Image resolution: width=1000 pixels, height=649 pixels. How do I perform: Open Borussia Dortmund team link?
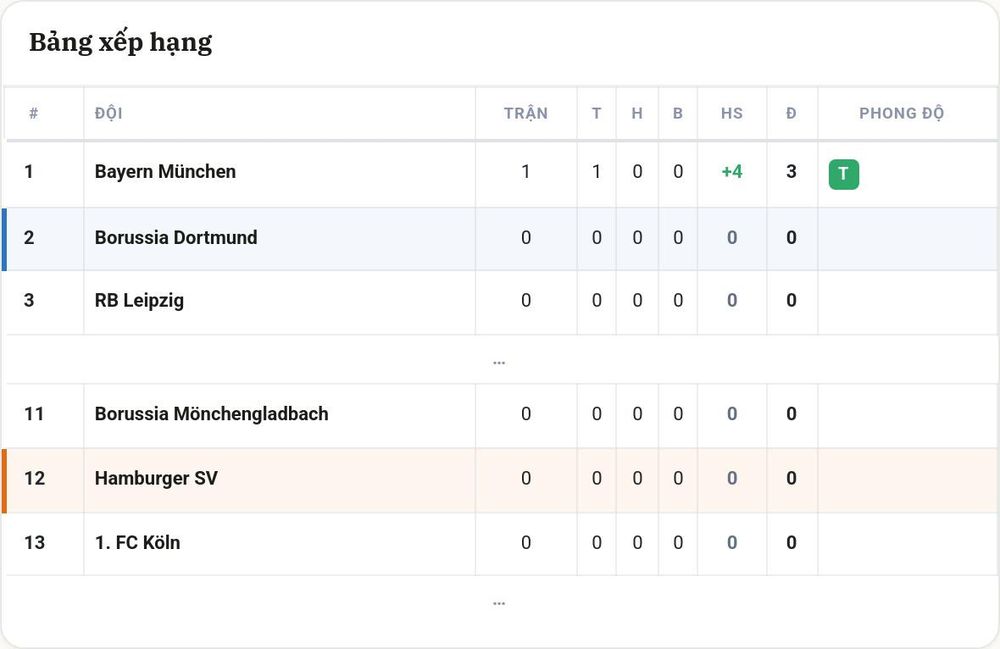(176, 237)
